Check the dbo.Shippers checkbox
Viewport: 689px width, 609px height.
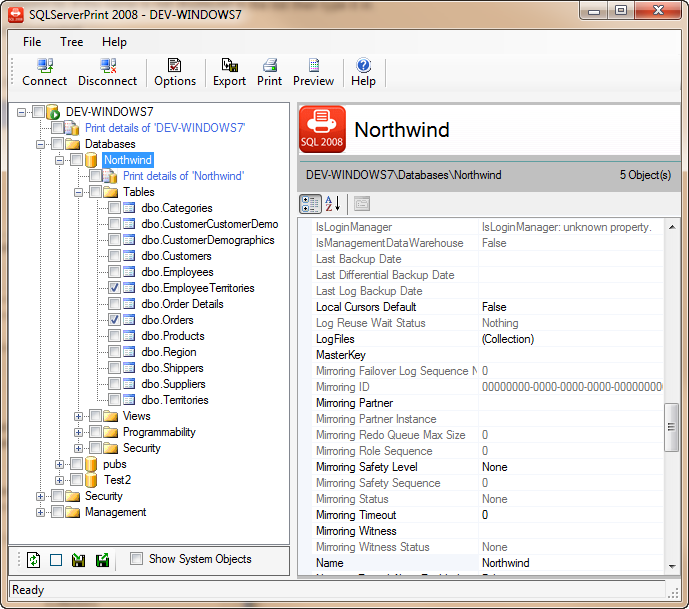[115, 368]
